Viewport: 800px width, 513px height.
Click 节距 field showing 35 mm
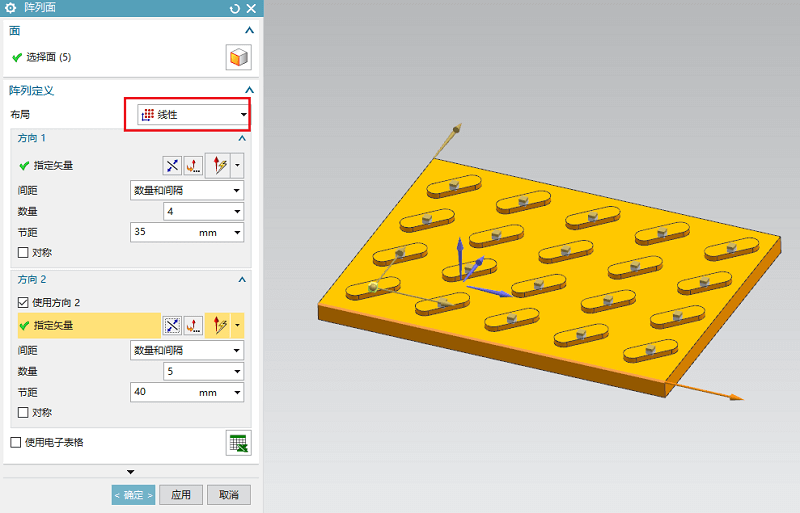click(187, 232)
